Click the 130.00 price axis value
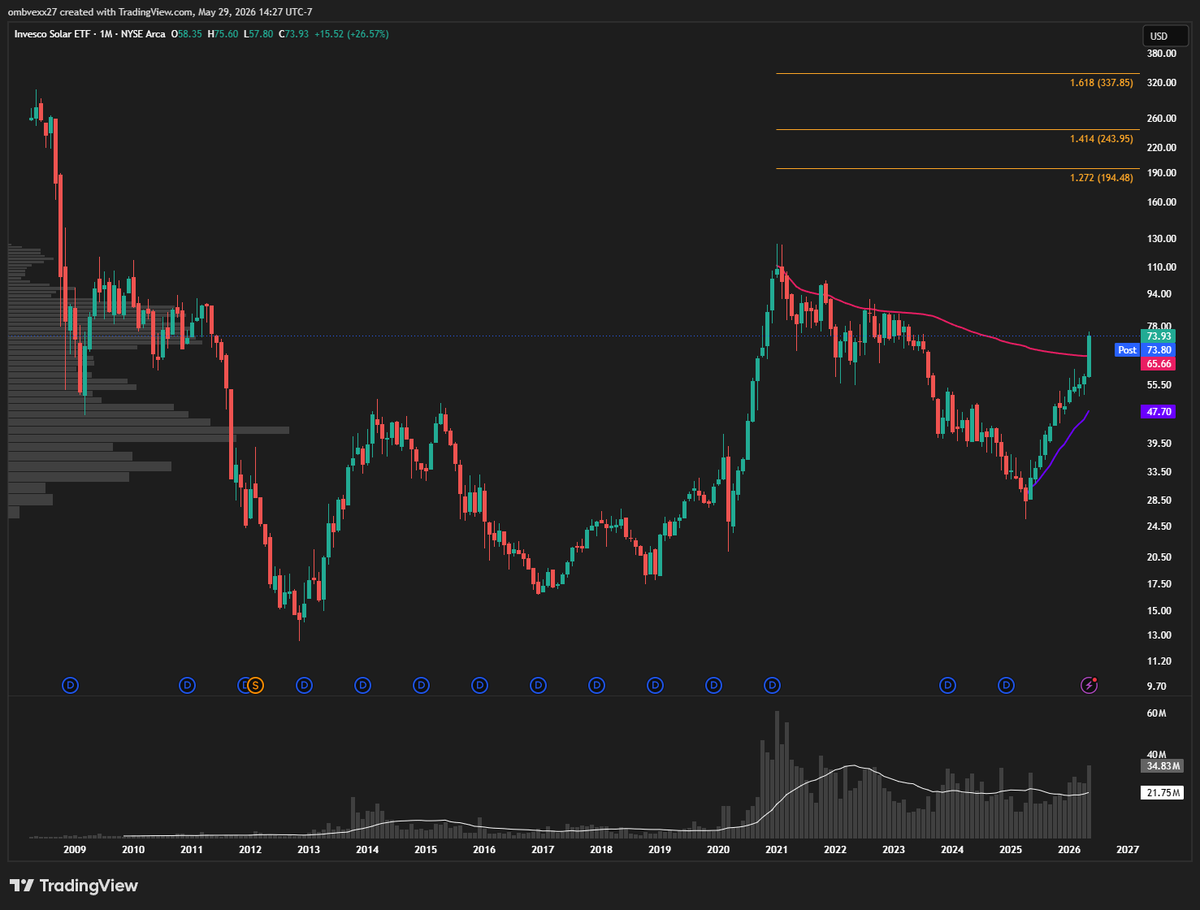 [x=1160, y=239]
